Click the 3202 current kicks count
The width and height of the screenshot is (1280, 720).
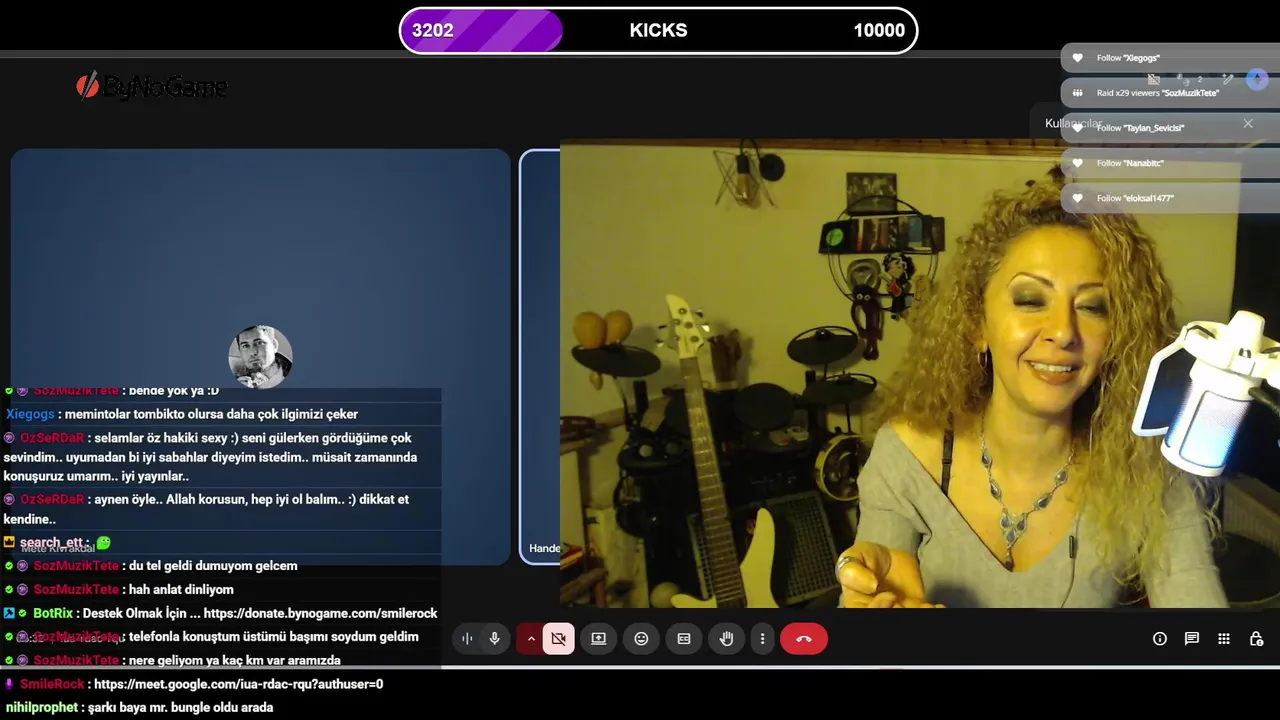coord(433,30)
